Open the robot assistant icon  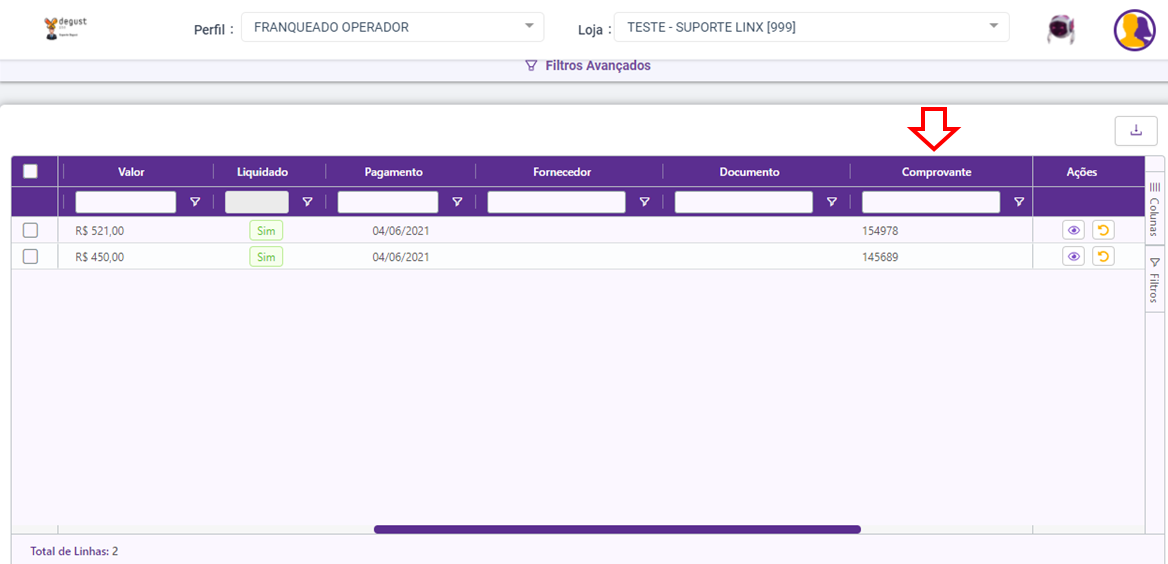click(1059, 30)
